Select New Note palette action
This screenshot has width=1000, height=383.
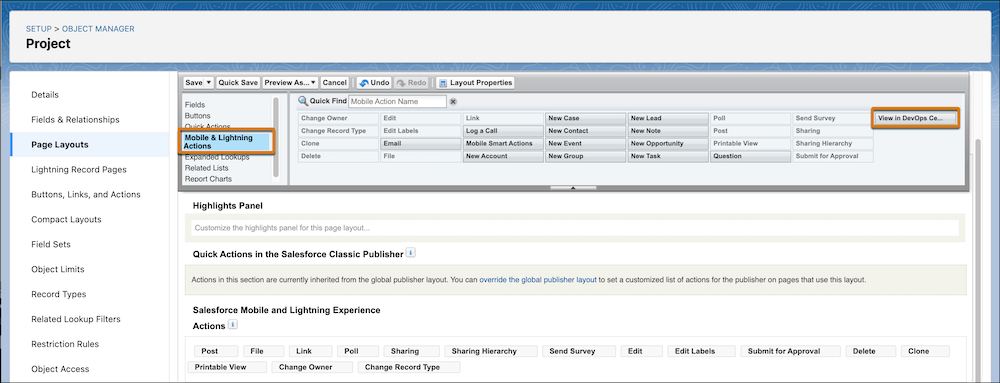(x=668, y=131)
